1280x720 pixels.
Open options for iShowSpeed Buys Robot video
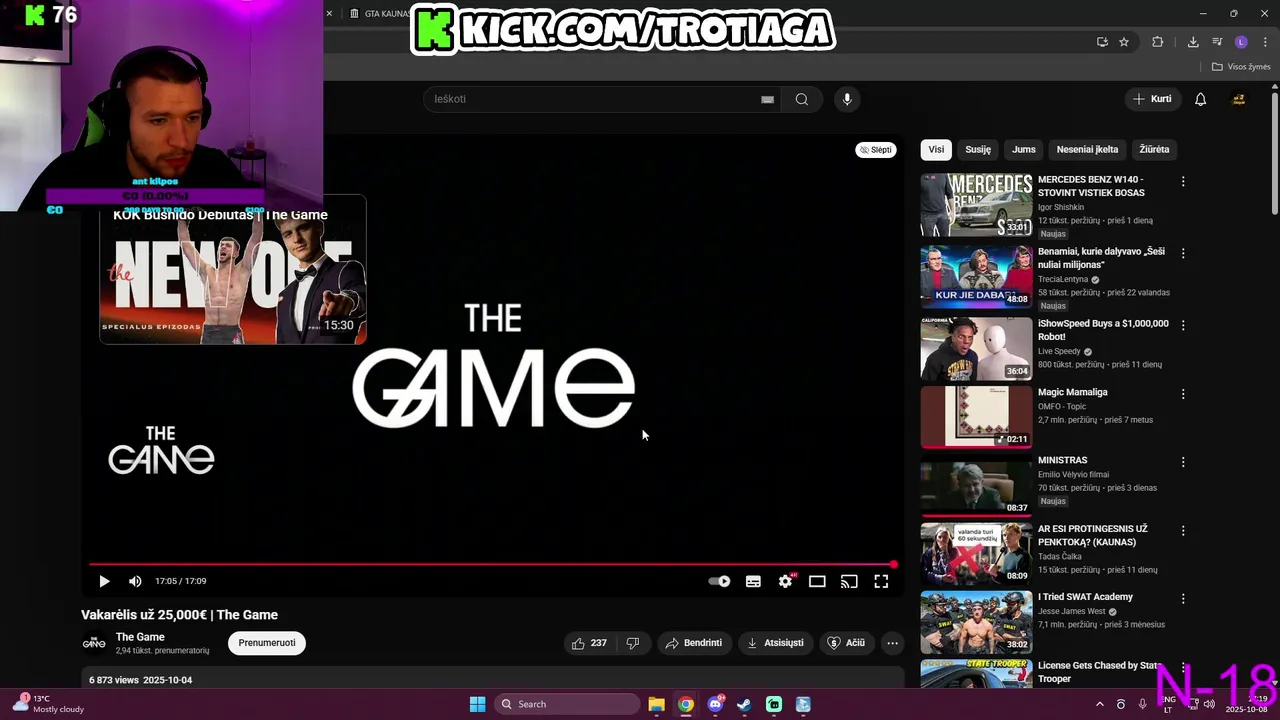coord(1183,326)
